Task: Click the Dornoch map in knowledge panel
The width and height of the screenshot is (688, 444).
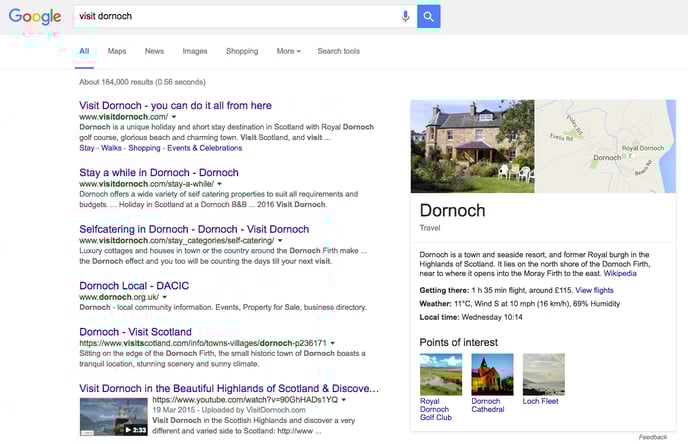Action: click(606, 146)
